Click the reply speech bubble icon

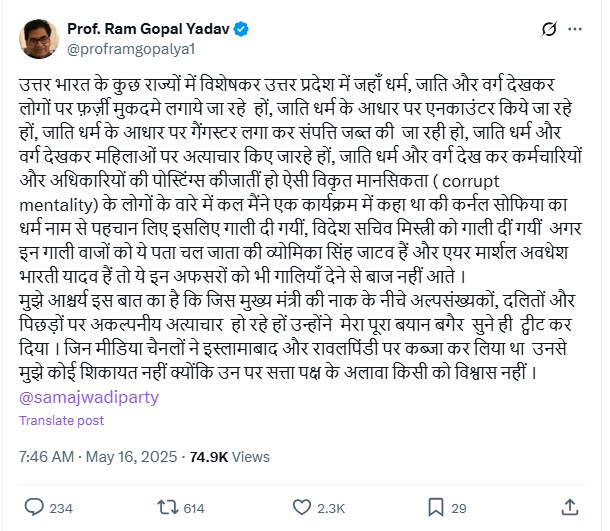click(x=33, y=508)
